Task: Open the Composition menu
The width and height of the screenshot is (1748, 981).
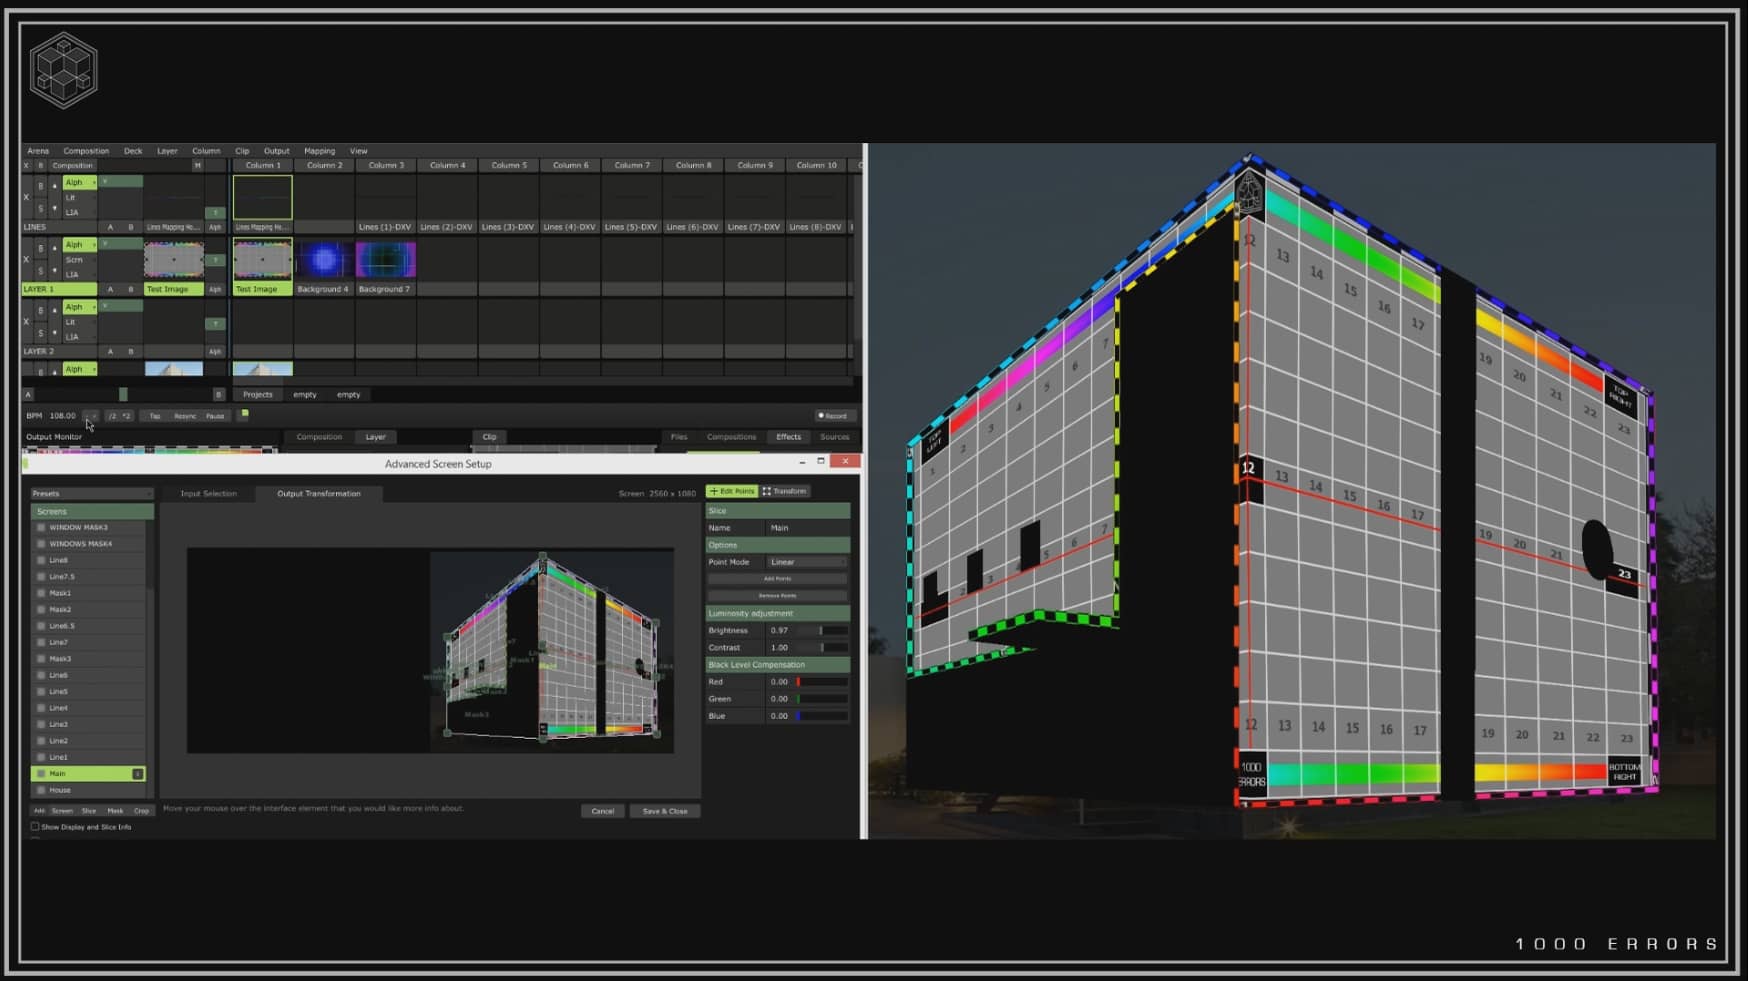Action: (86, 151)
